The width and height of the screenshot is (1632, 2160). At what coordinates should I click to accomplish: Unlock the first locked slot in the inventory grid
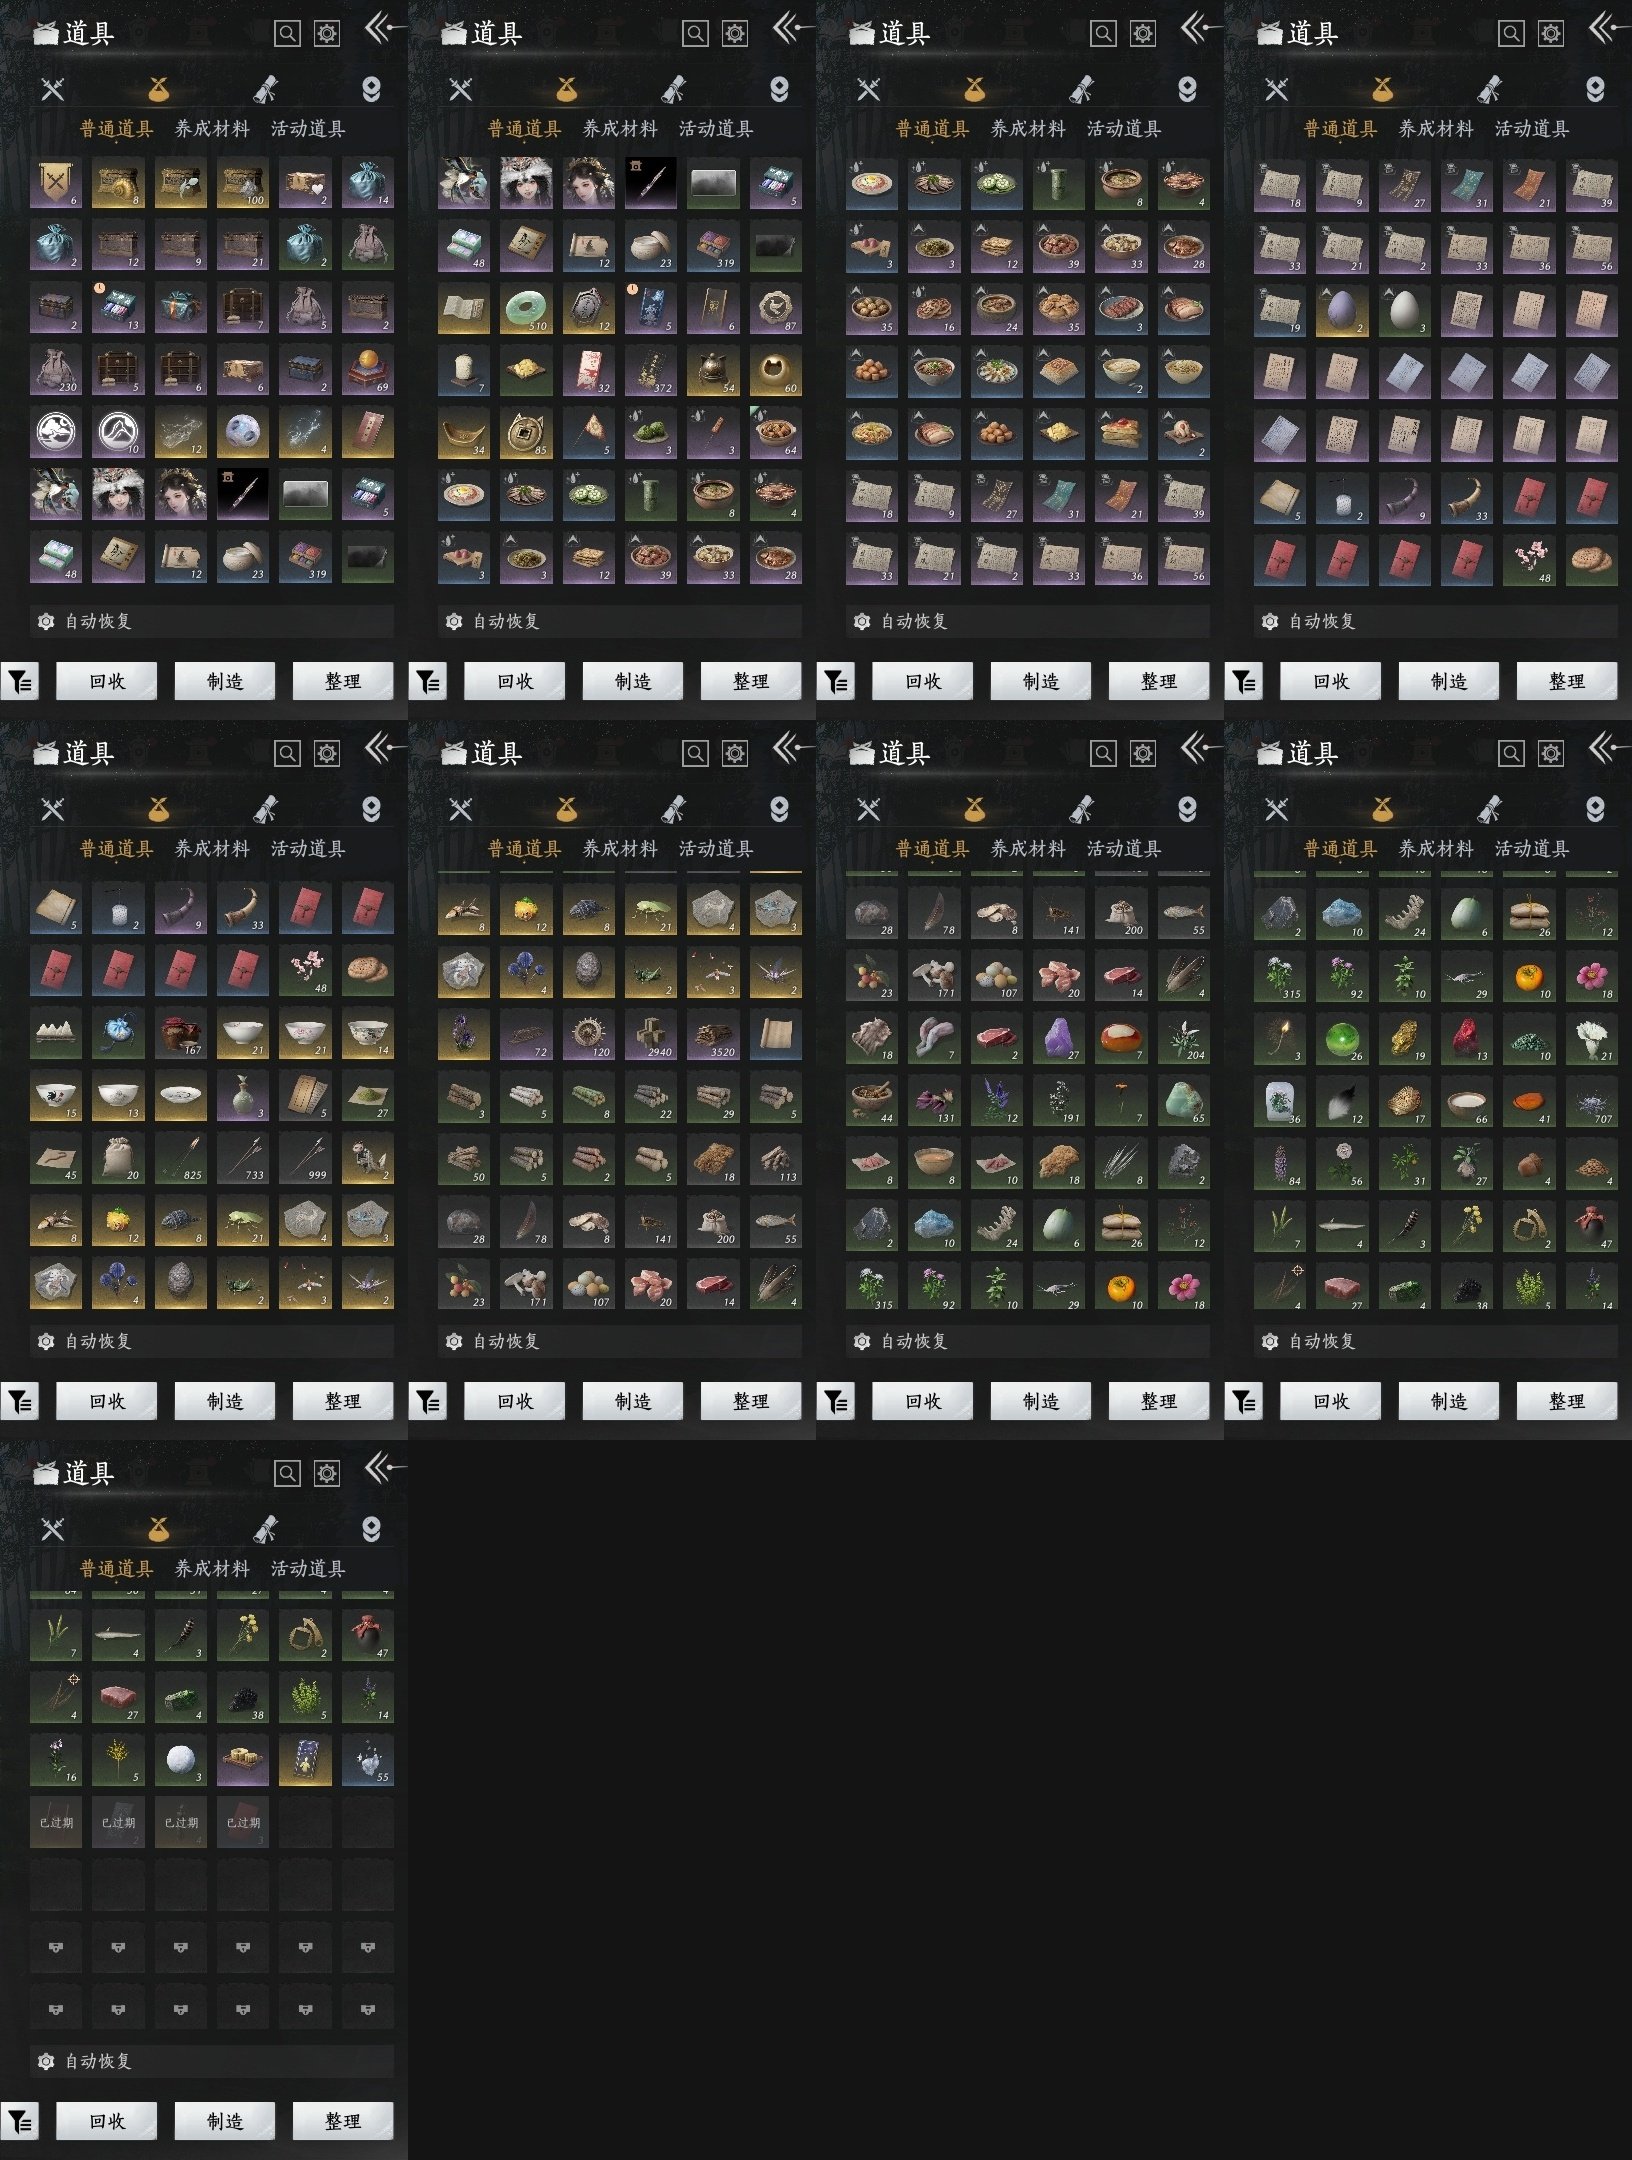[55, 1947]
